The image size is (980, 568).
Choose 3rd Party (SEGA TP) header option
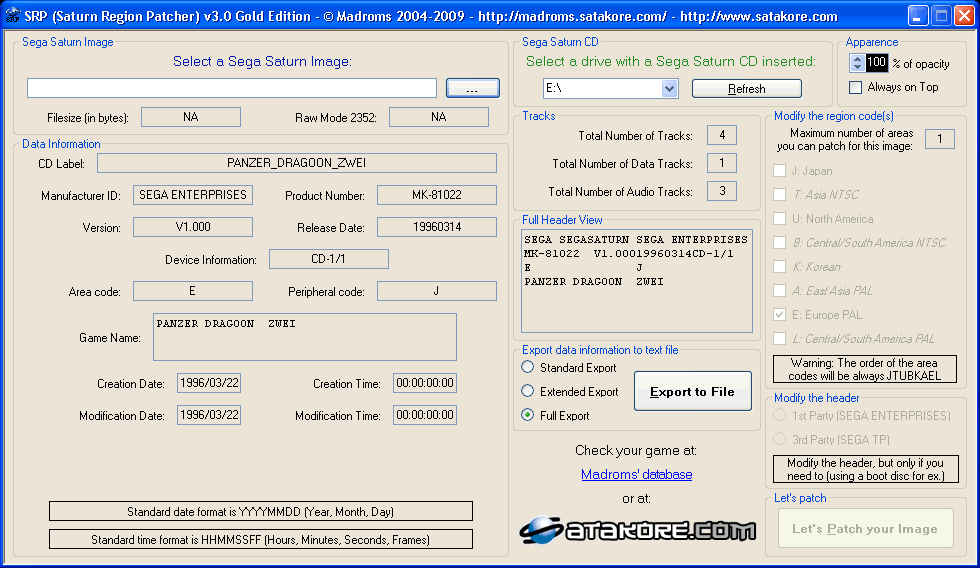[x=779, y=439]
